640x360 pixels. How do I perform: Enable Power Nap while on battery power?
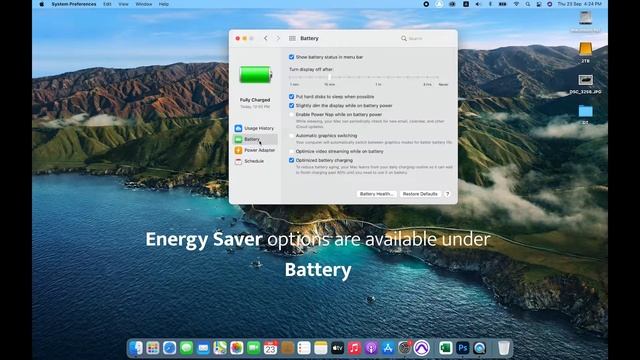point(291,115)
